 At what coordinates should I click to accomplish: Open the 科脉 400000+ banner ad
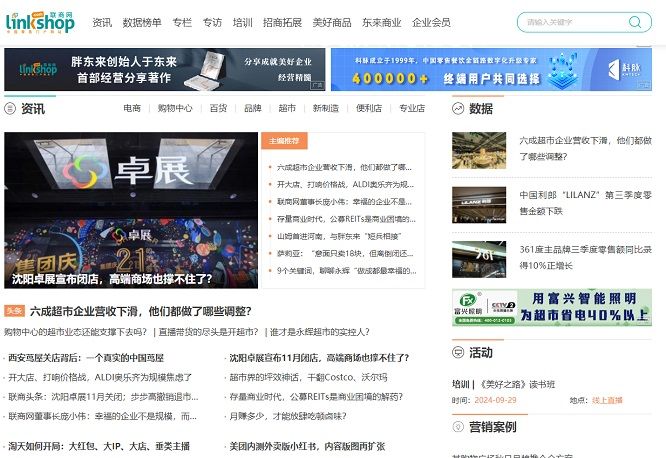[x=491, y=69]
